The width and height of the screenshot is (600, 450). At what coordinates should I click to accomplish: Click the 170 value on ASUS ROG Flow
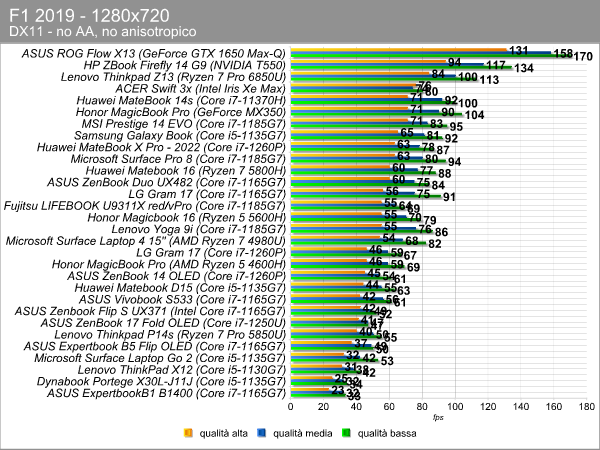click(x=583, y=57)
